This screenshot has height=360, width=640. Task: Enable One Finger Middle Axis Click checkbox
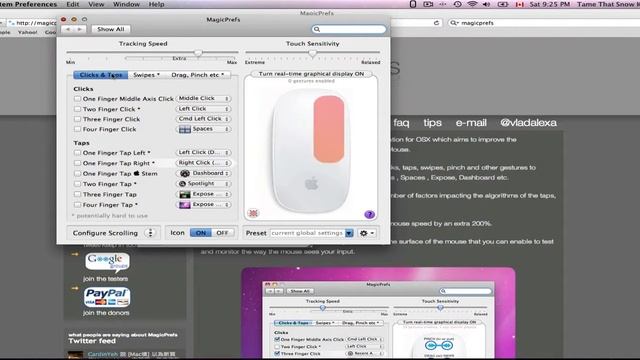pyautogui.click(x=77, y=99)
